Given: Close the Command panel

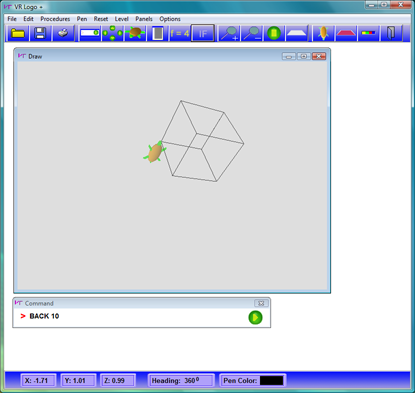Looking at the screenshot, I should click(261, 303).
